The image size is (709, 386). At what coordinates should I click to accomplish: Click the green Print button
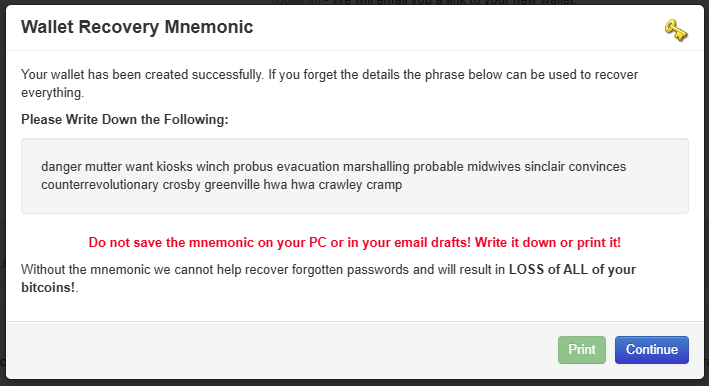coord(581,349)
